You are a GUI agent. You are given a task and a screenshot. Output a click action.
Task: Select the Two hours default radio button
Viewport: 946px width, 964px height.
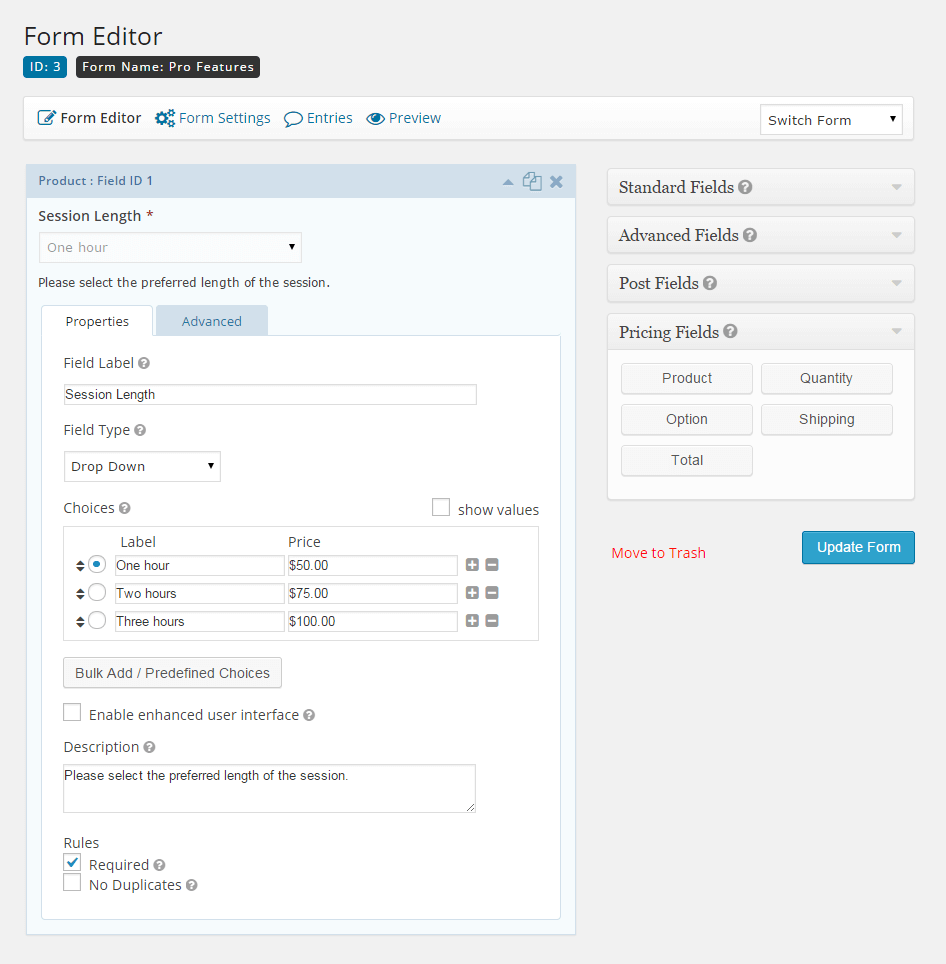97,592
